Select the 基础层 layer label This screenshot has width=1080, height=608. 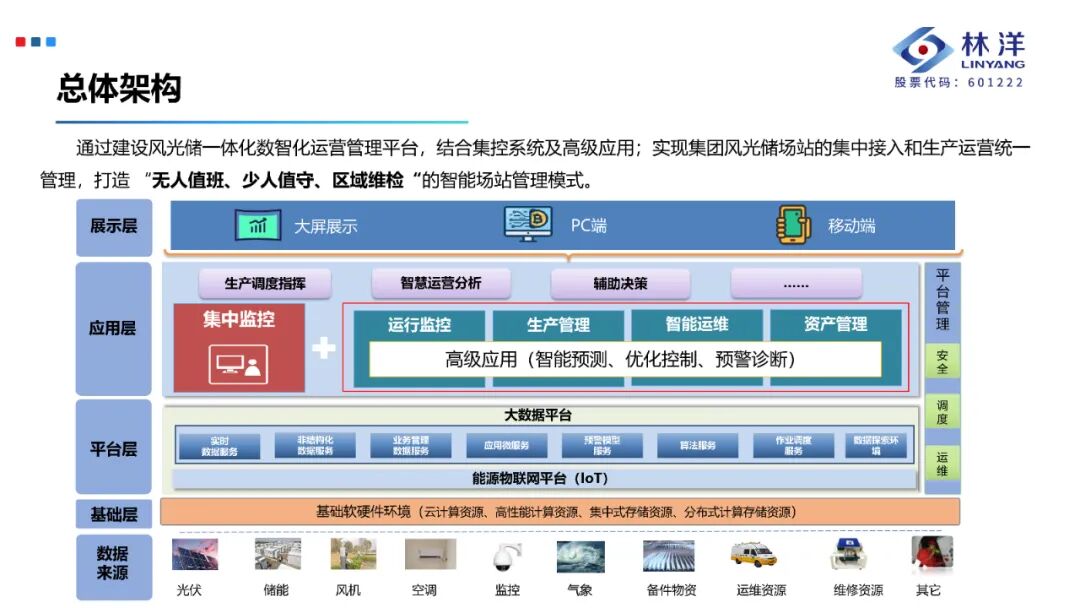[114, 514]
